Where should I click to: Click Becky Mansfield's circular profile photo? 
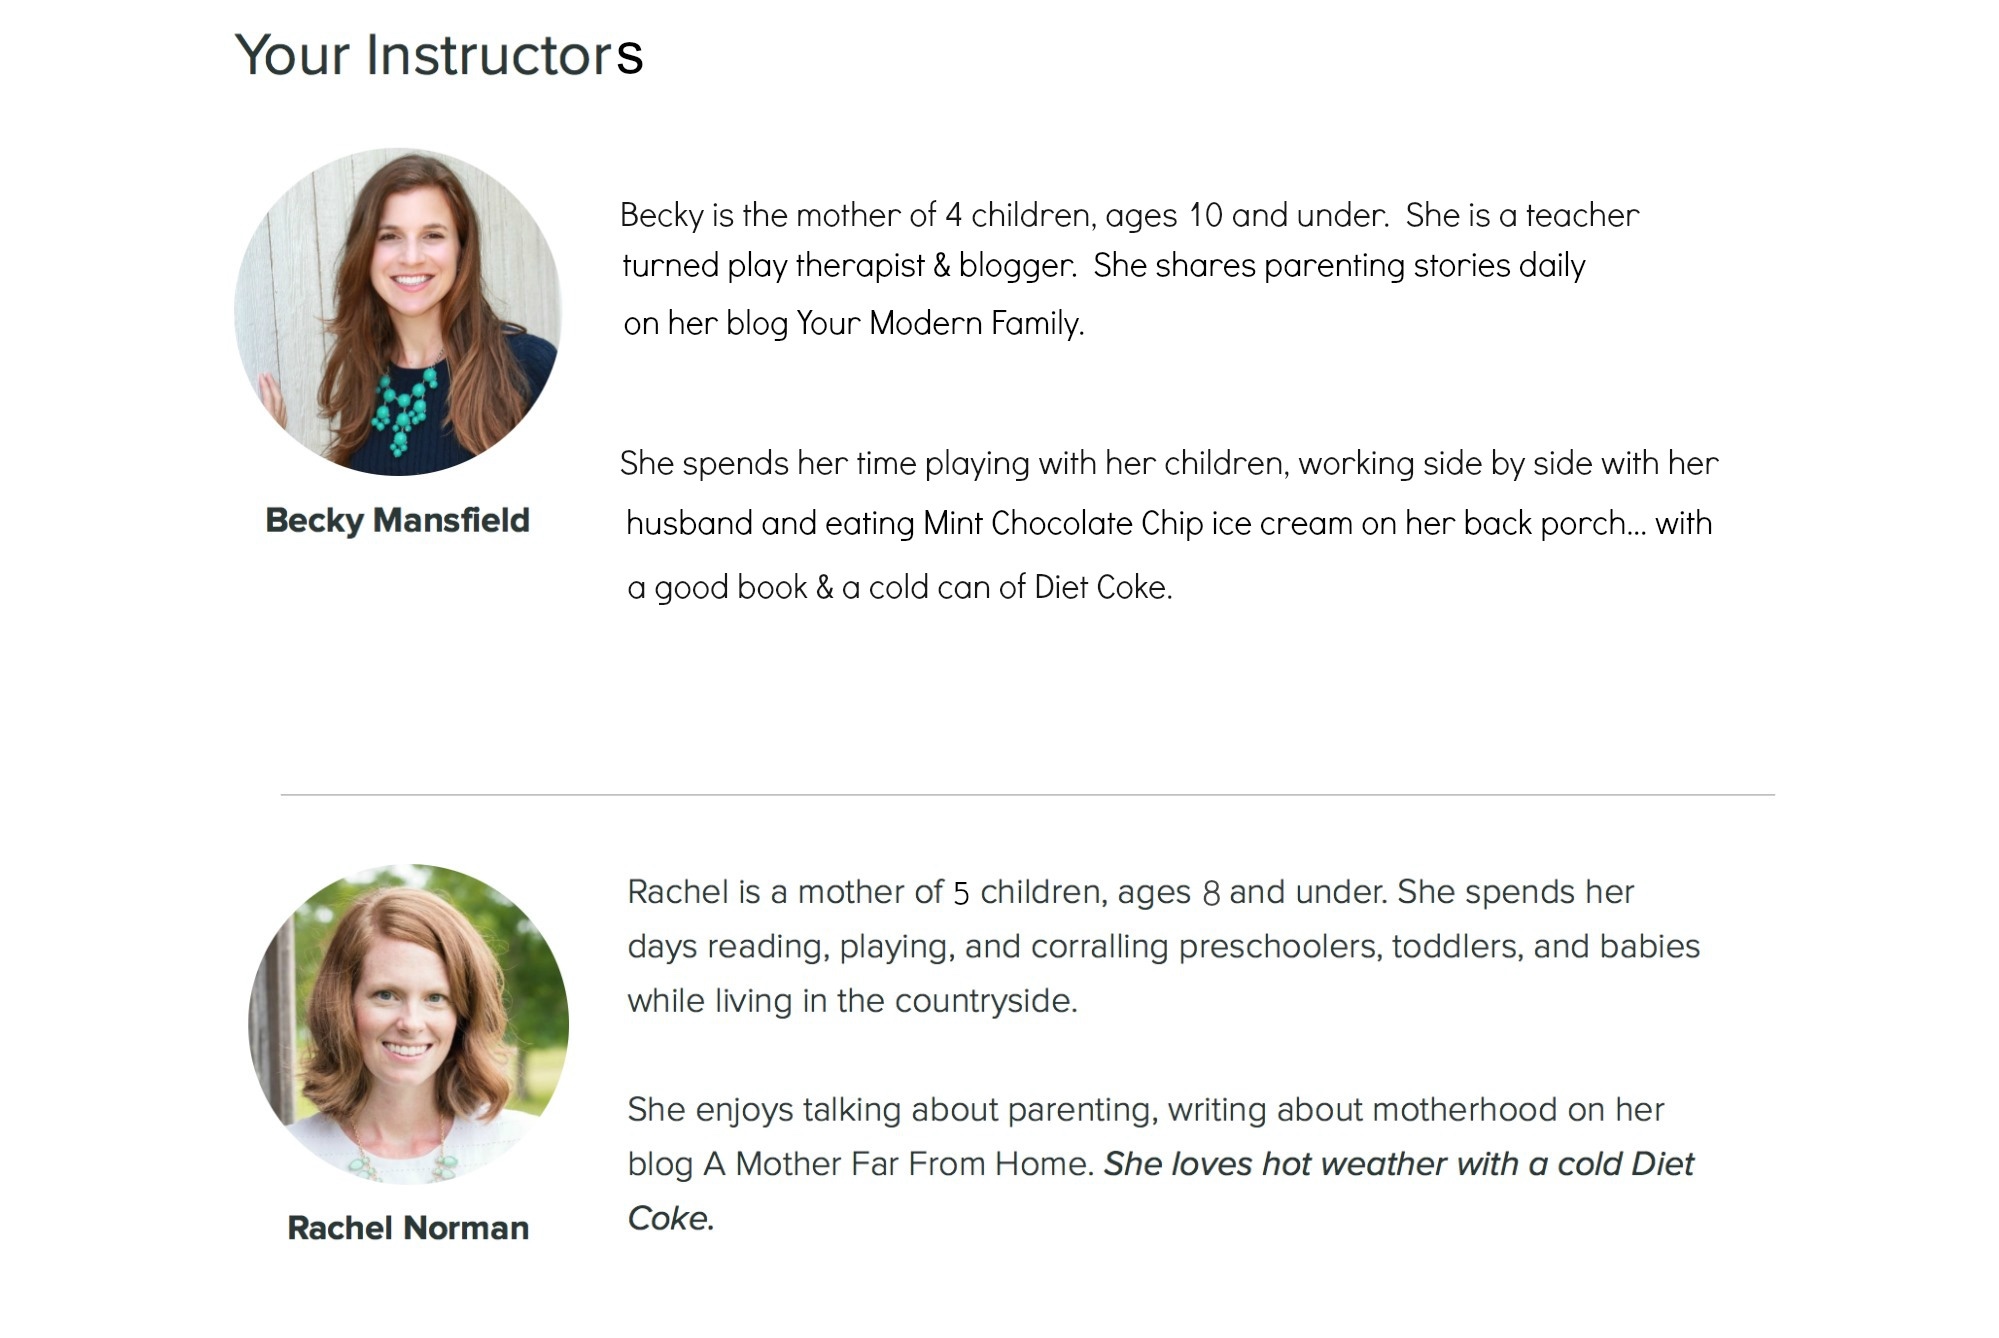click(398, 312)
